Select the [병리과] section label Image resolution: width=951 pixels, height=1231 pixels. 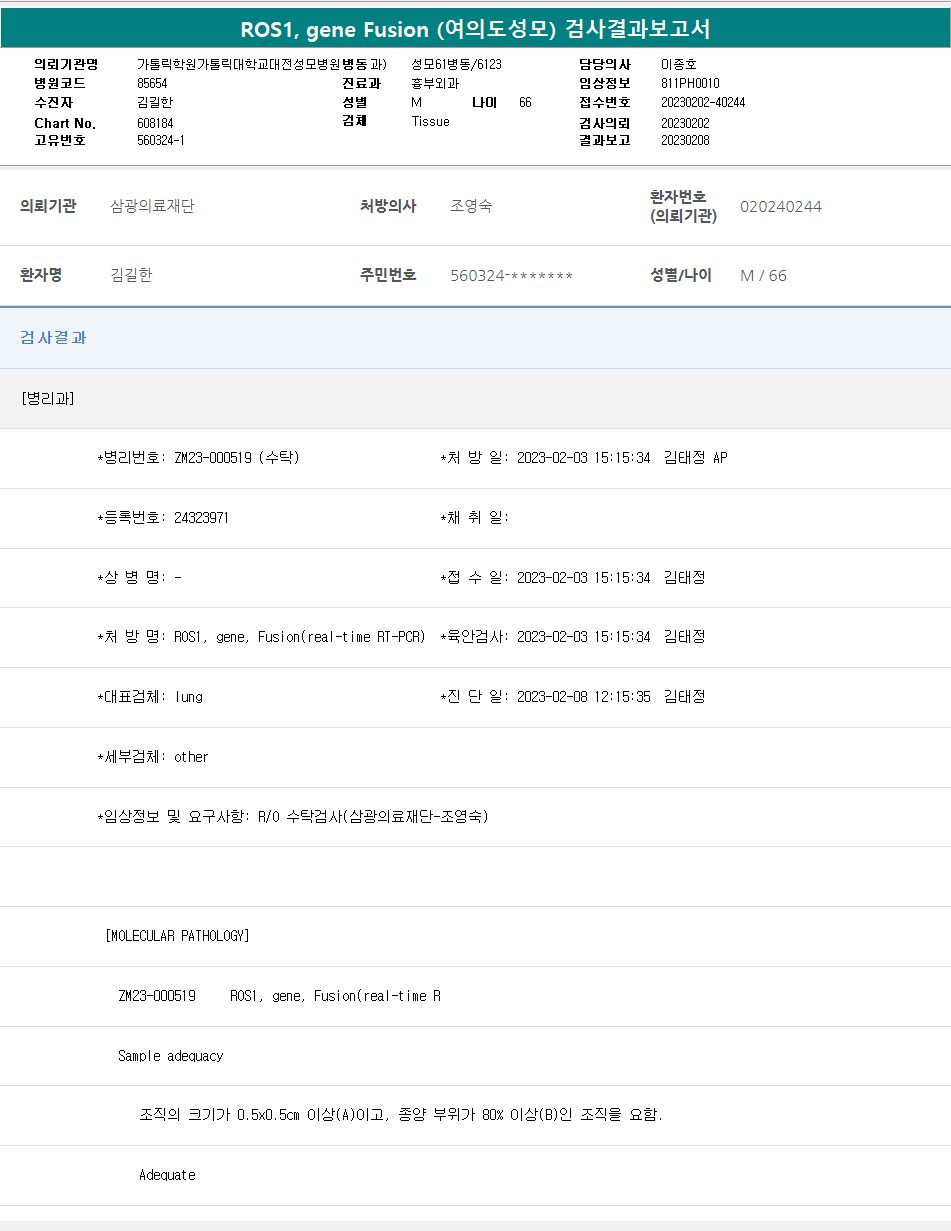pyautogui.click(x=47, y=398)
